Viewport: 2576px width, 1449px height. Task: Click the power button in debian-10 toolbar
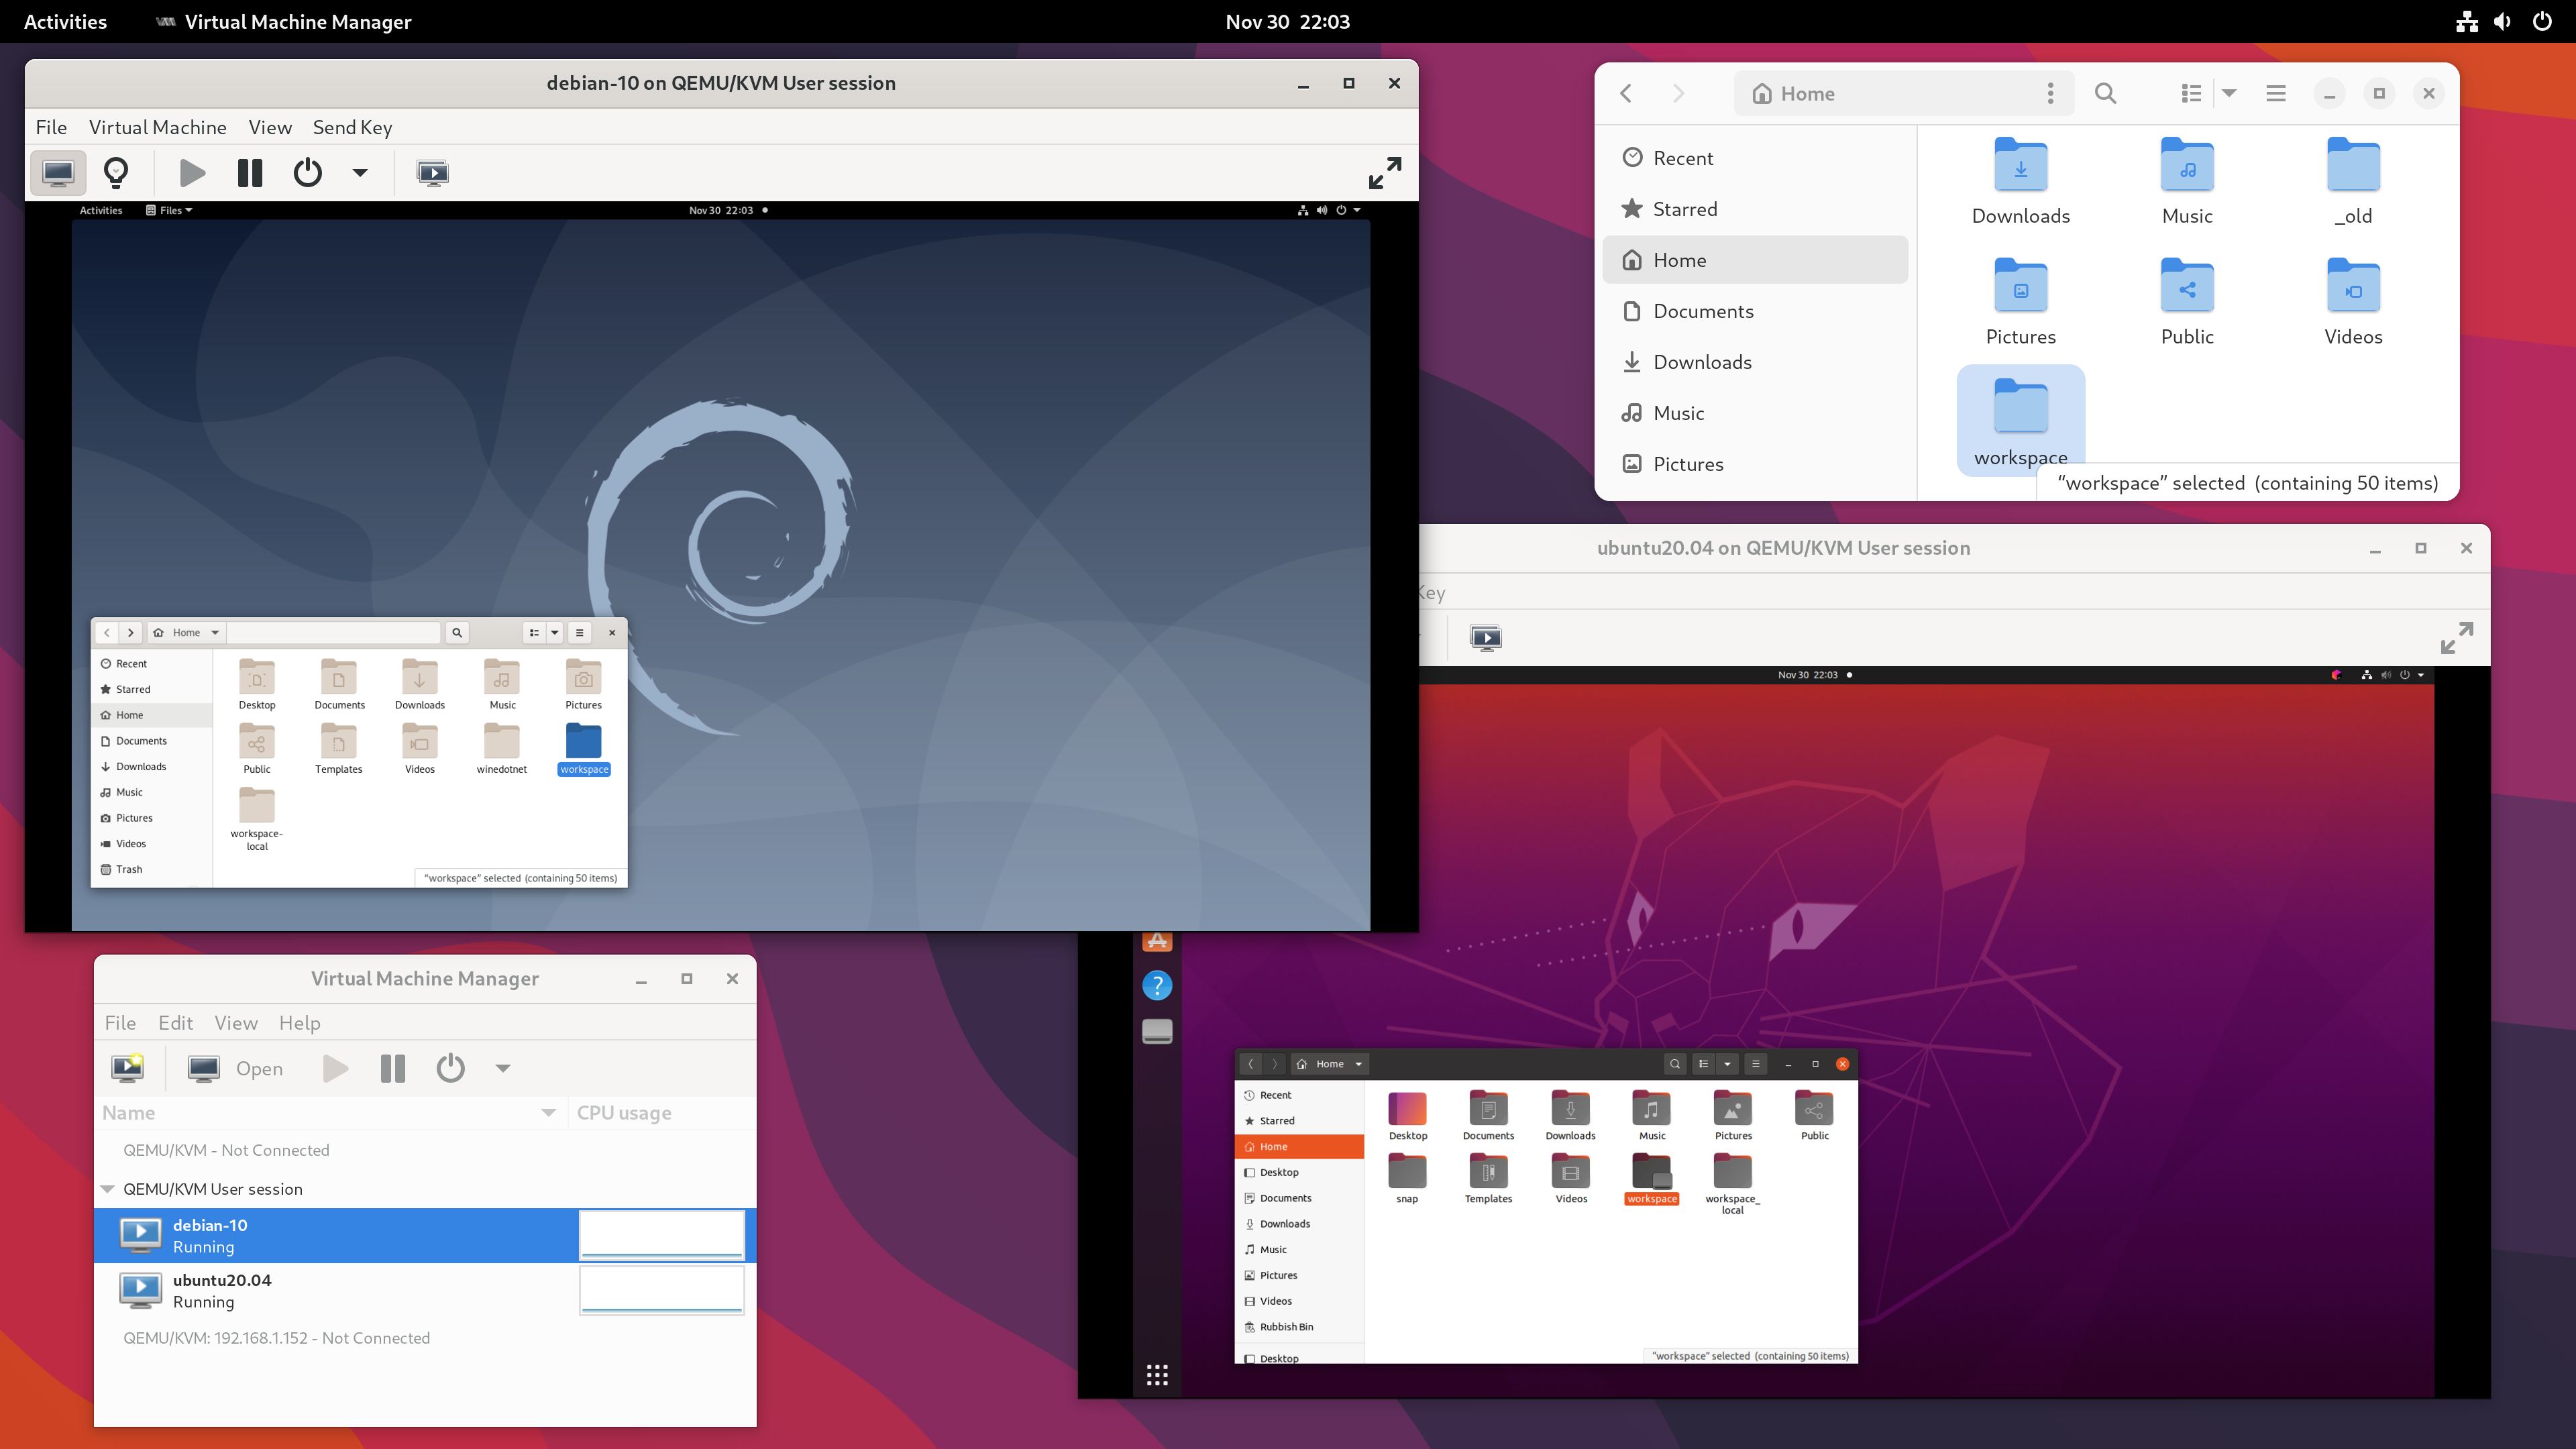point(307,173)
